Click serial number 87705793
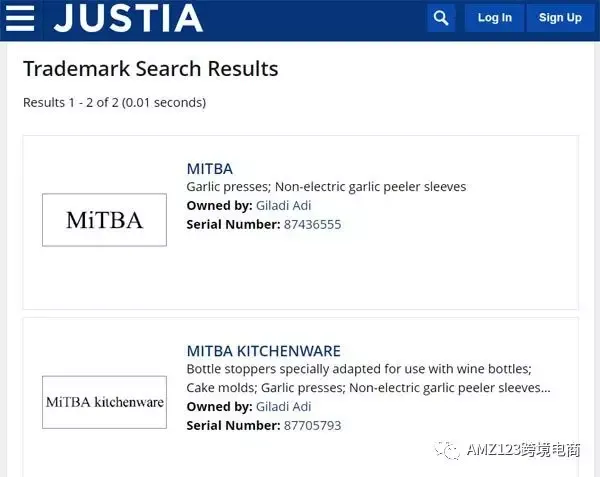 point(312,426)
